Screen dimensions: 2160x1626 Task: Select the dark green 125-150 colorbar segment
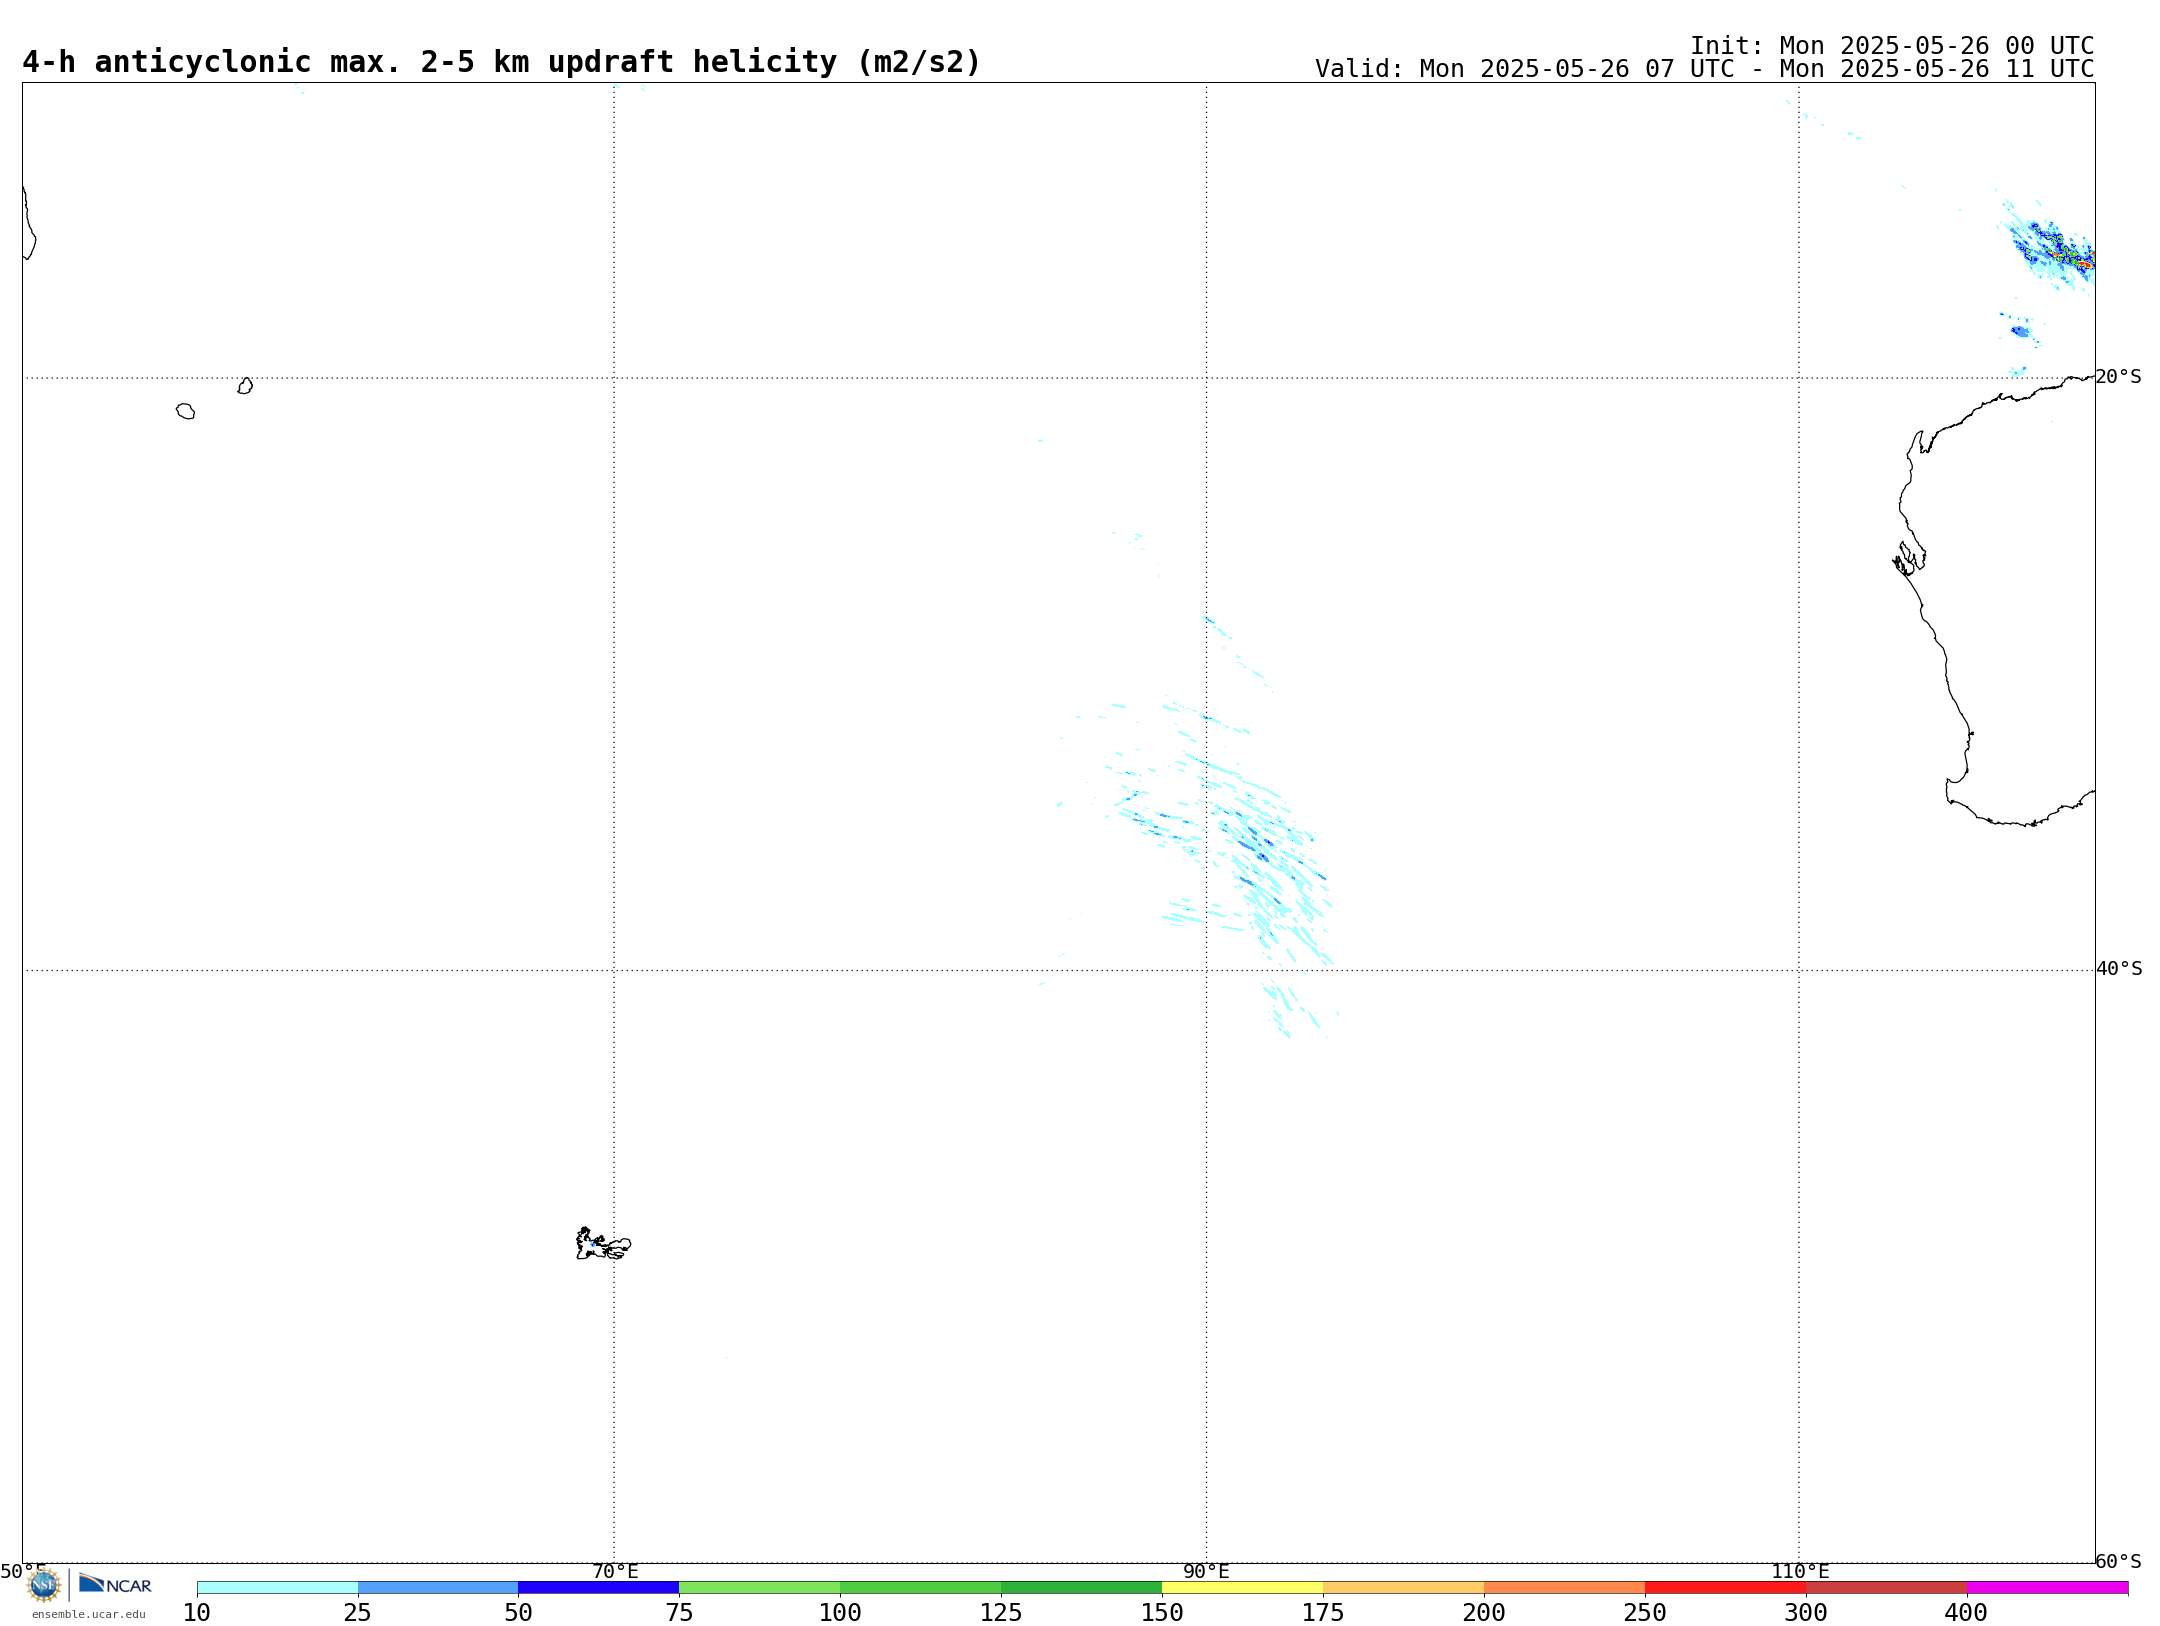1082,1588
